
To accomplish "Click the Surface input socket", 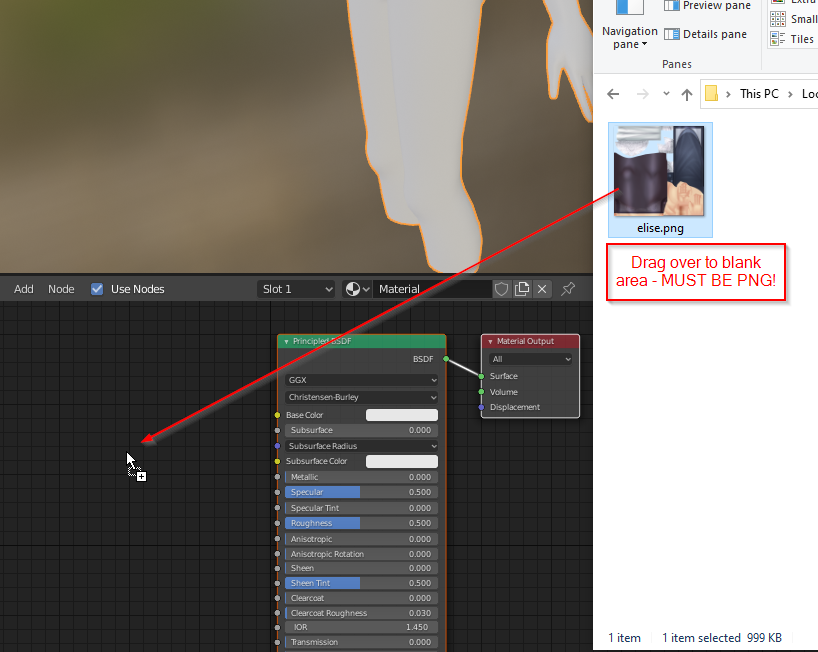I will tap(482, 376).
